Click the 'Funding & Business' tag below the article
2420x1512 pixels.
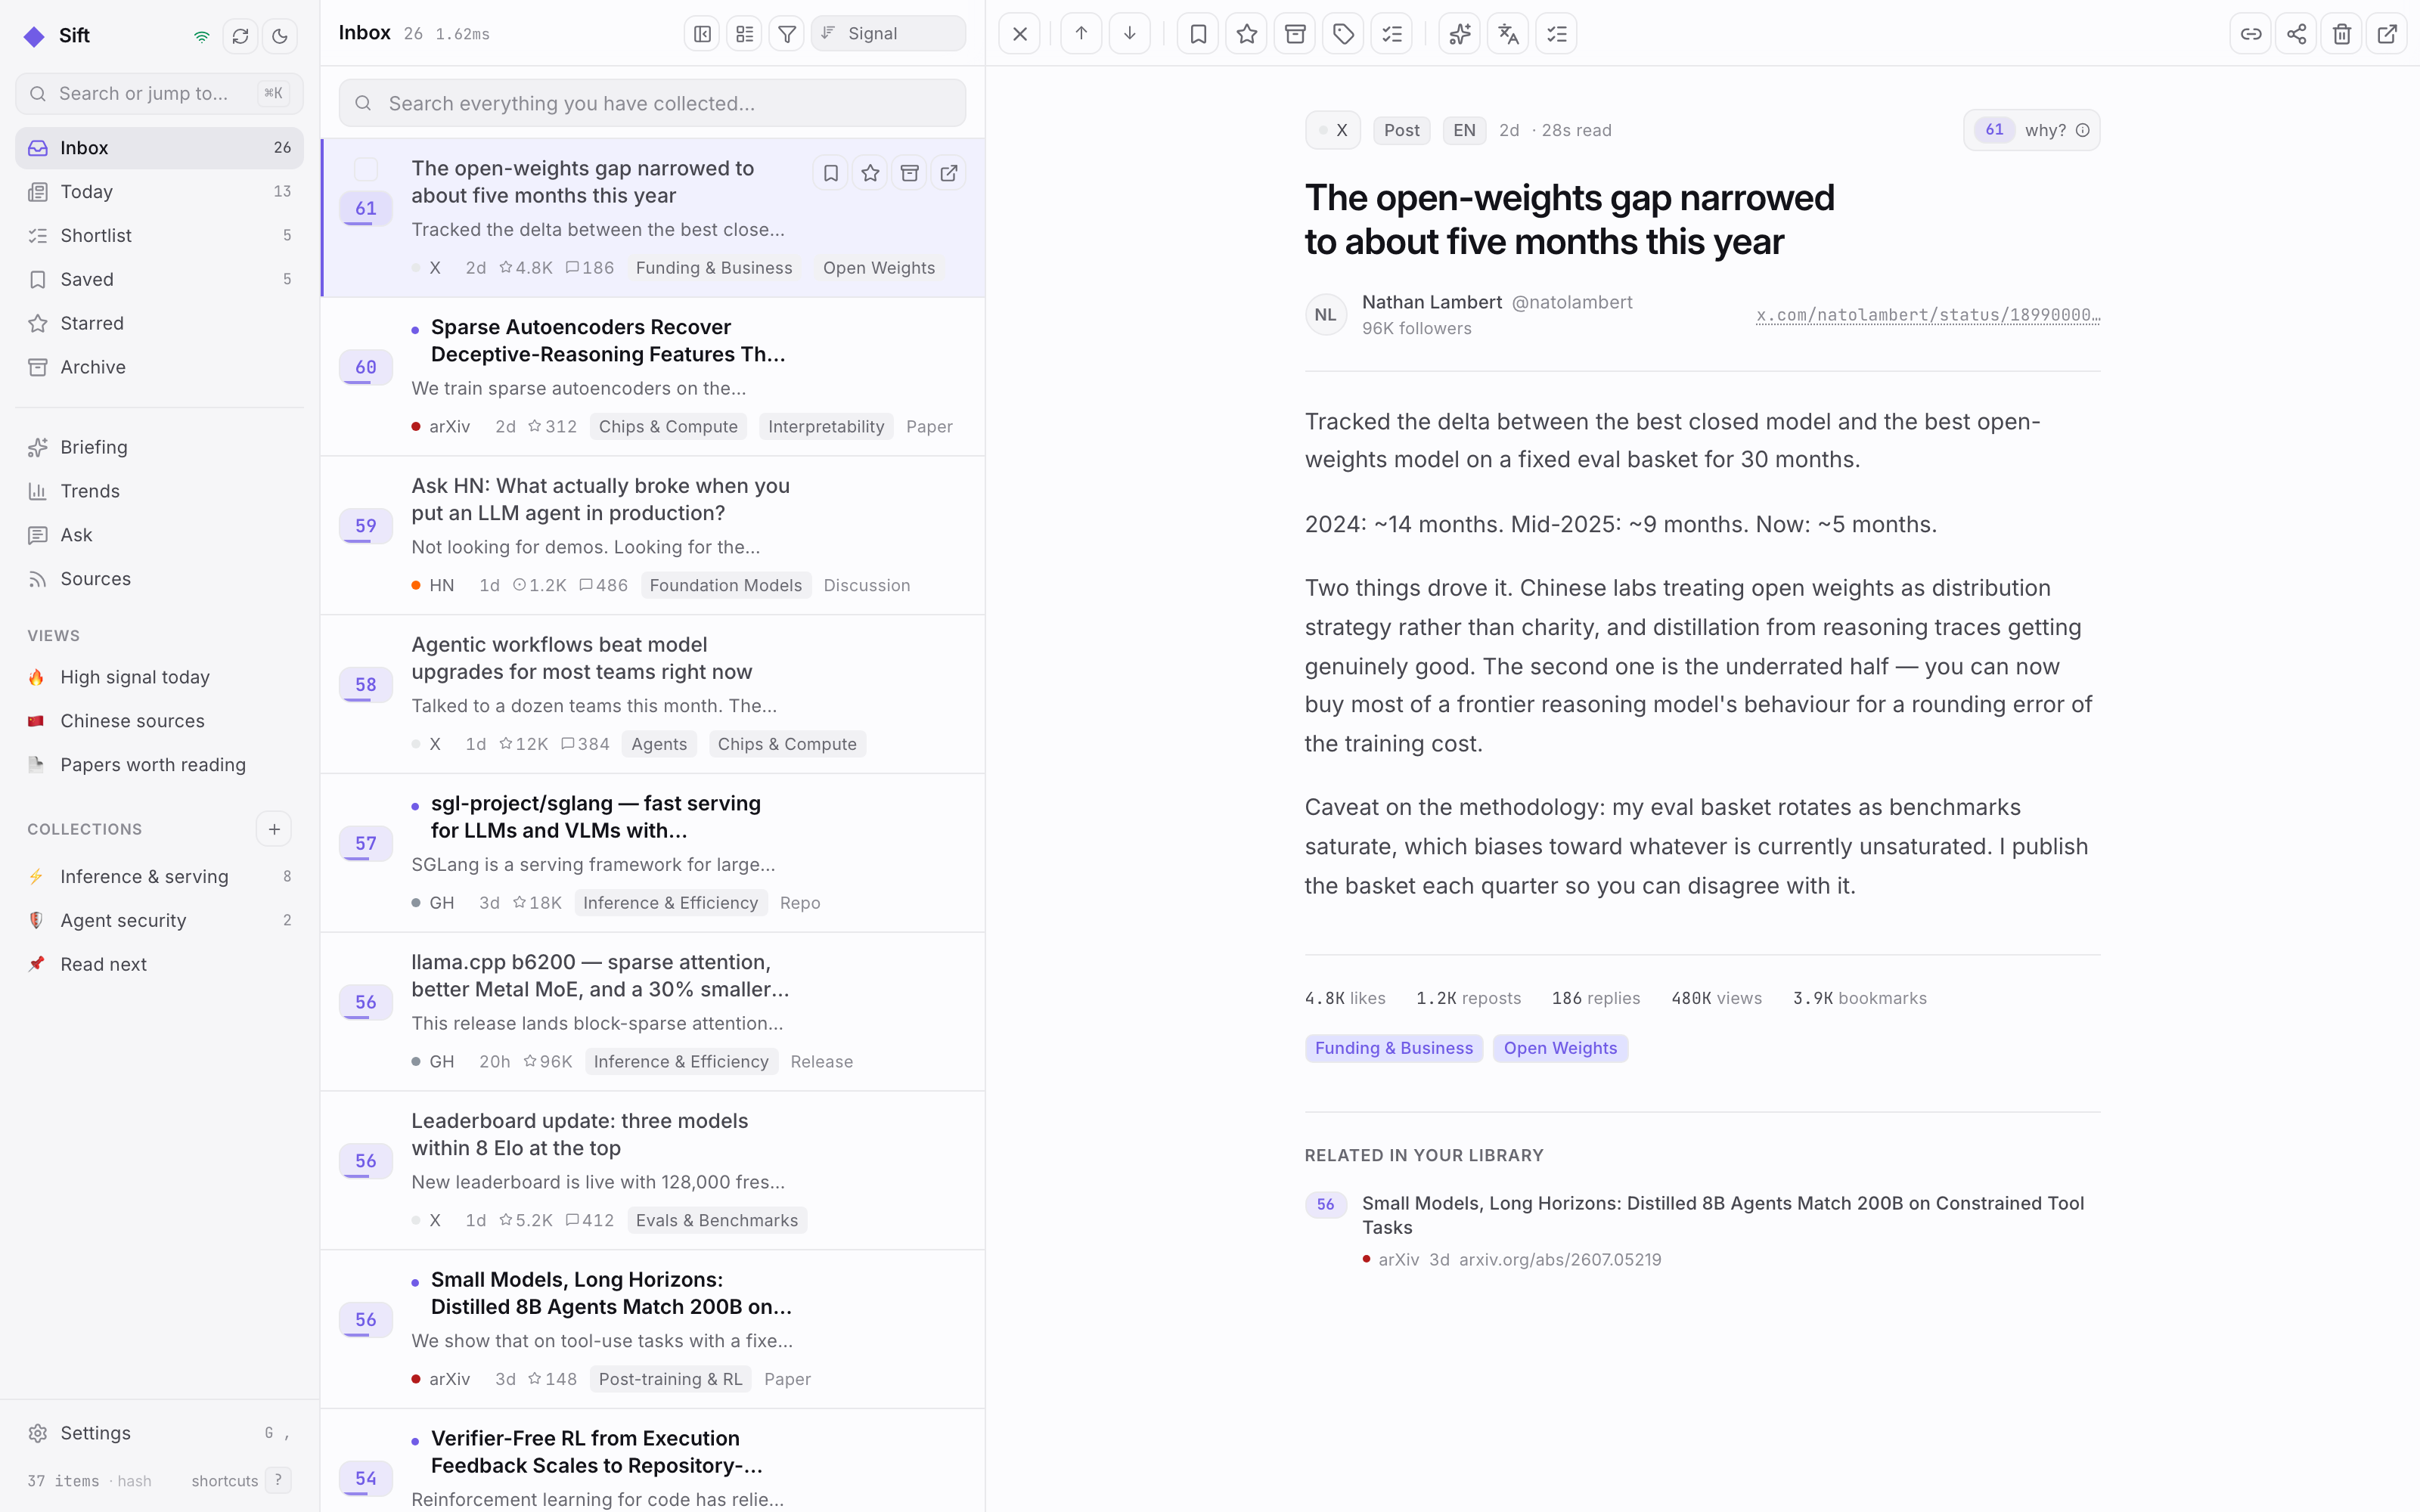point(1394,1048)
